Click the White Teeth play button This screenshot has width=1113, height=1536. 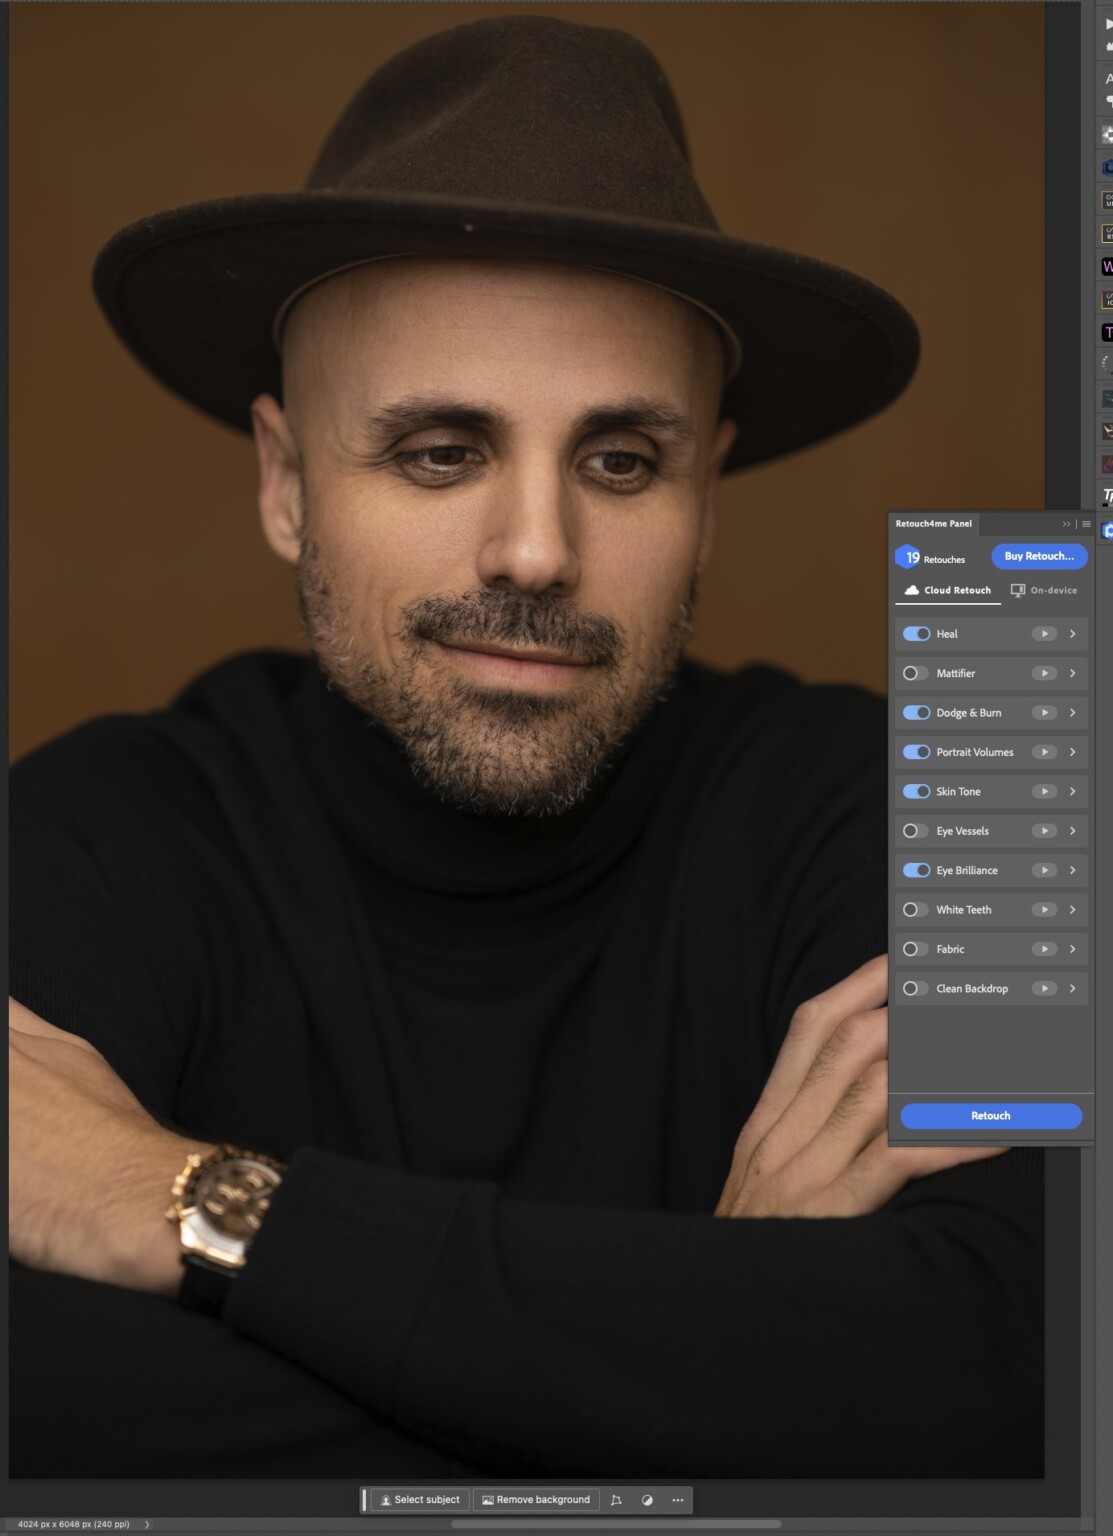coord(1044,910)
